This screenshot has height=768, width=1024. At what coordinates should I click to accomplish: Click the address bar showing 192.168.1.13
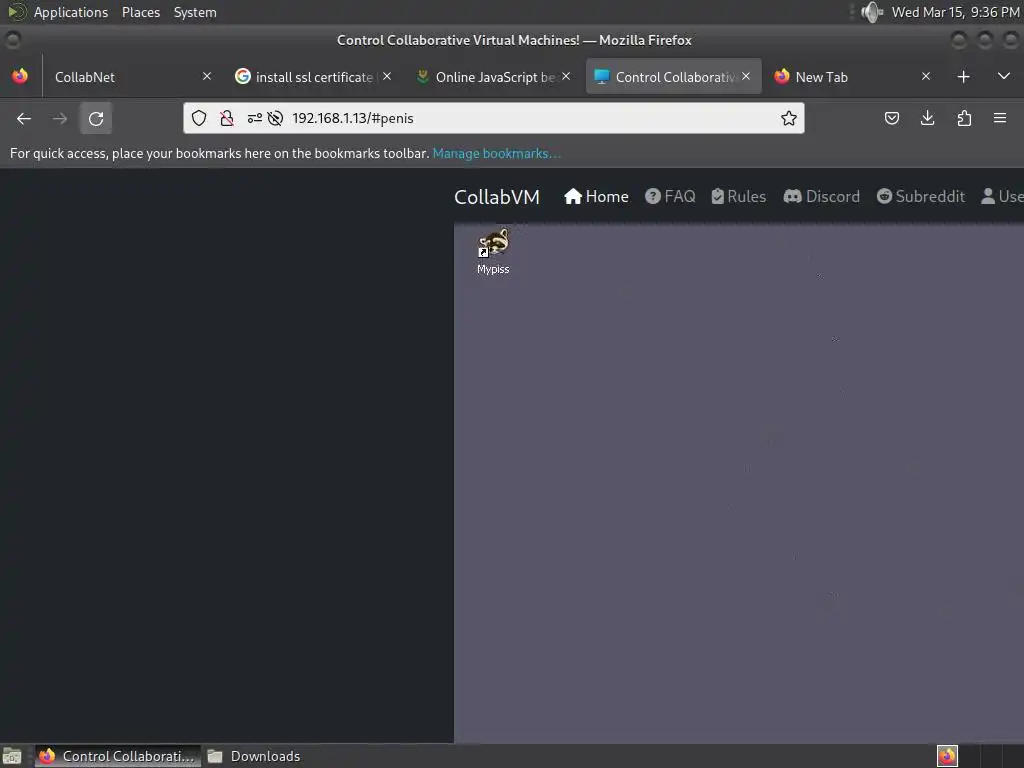494,118
